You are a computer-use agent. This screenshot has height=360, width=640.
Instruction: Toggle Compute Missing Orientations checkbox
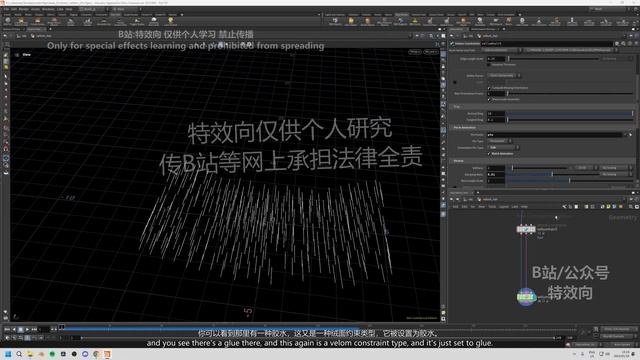pyautogui.click(x=489, y=88)
